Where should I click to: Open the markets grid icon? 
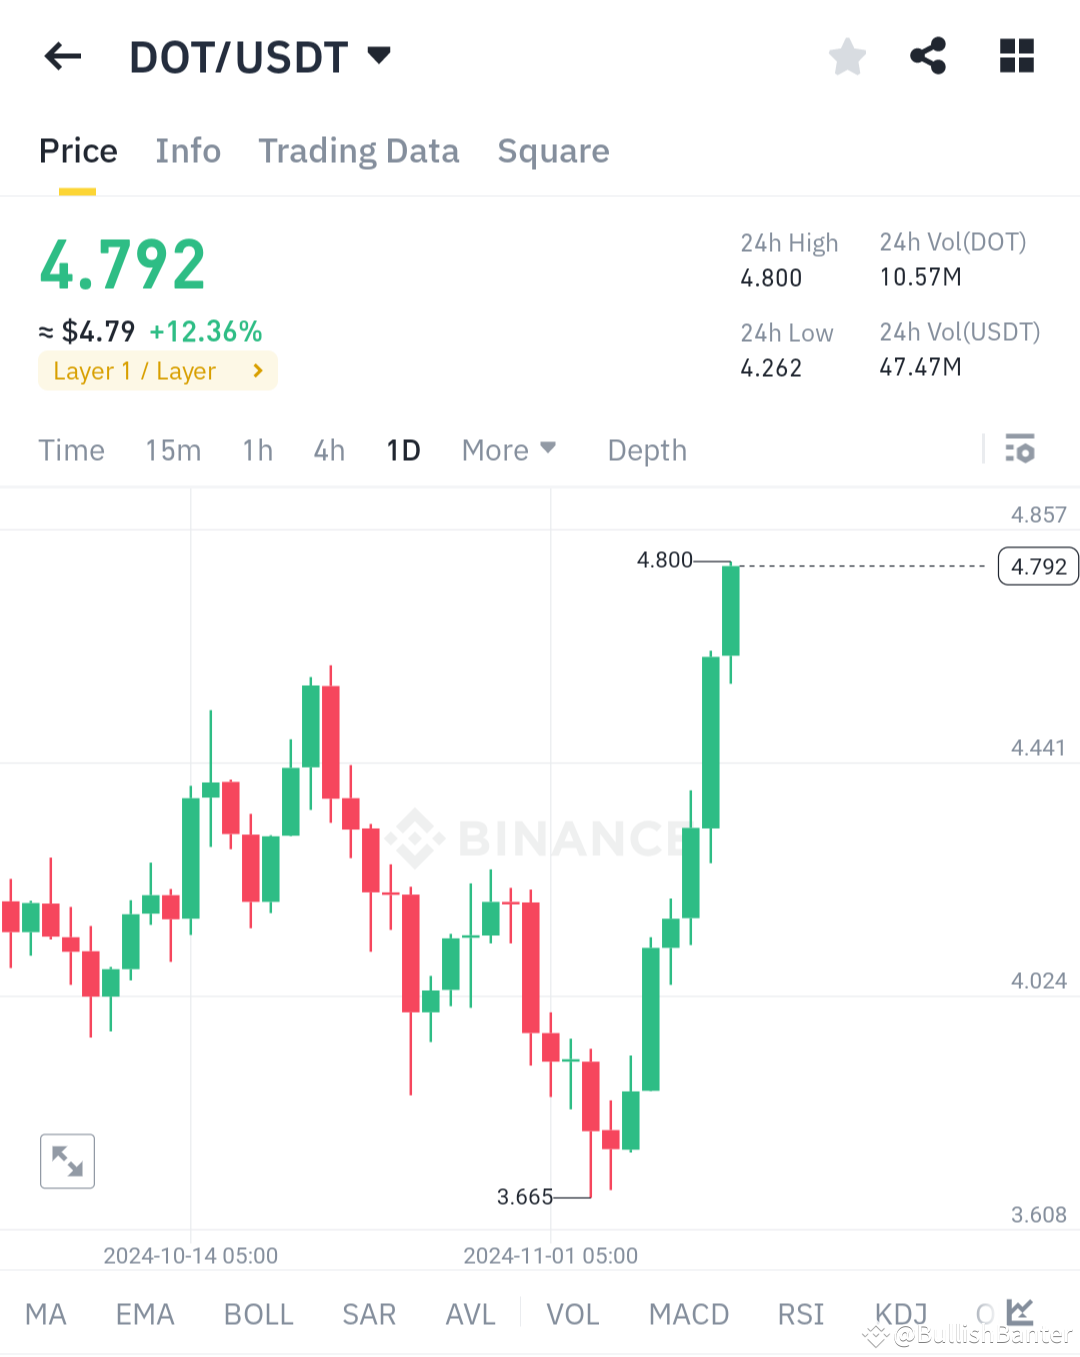(x=1016, y=57)
